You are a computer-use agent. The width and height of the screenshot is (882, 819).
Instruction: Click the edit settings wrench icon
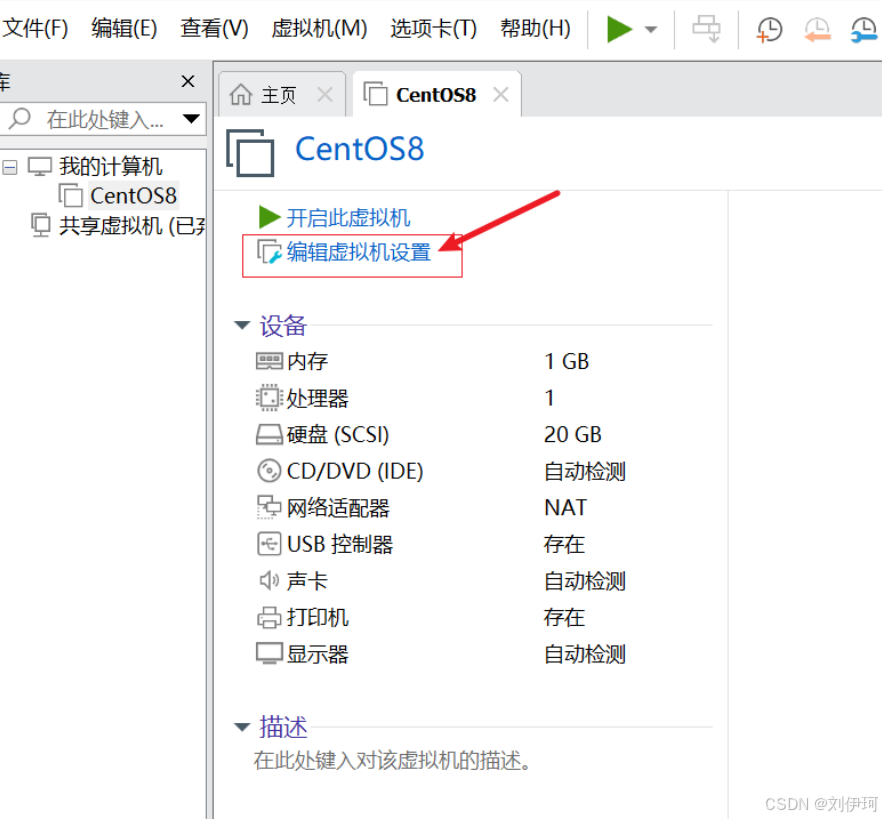coord(269,252)
